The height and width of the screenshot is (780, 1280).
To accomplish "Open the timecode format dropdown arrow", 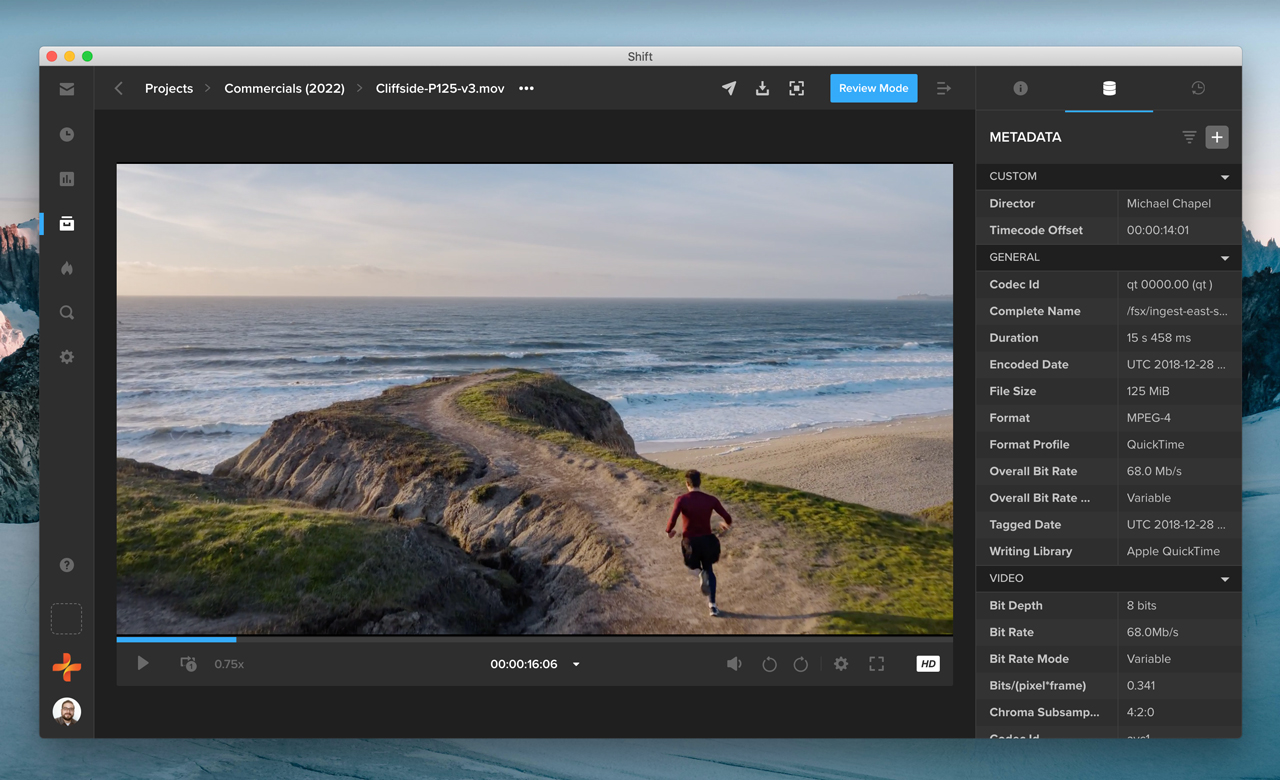I will [x=576, y=664].
